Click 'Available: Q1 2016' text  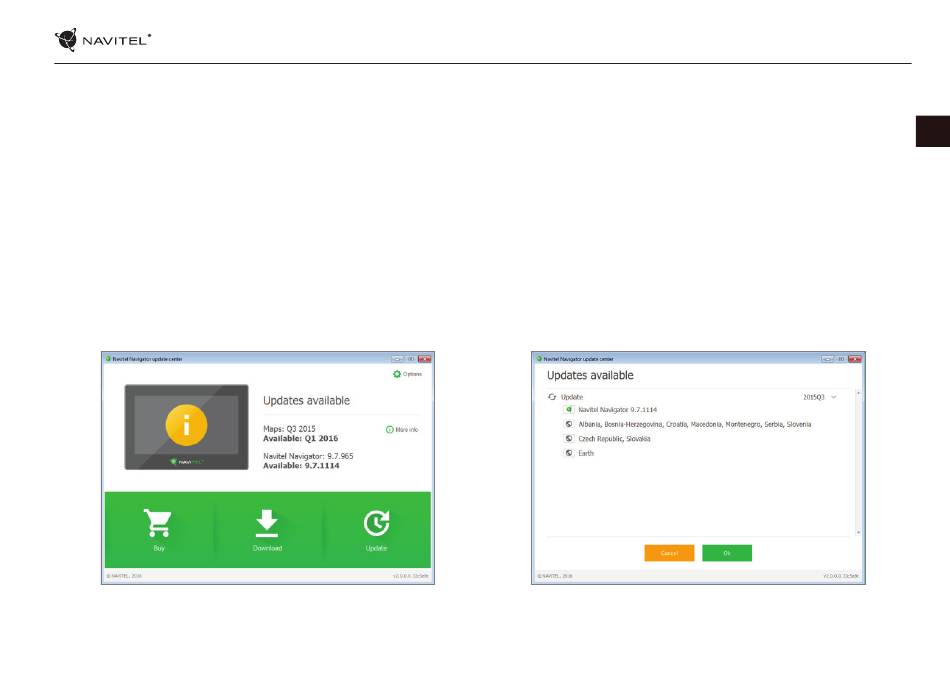pyautogui.click(x=301, y=439)
